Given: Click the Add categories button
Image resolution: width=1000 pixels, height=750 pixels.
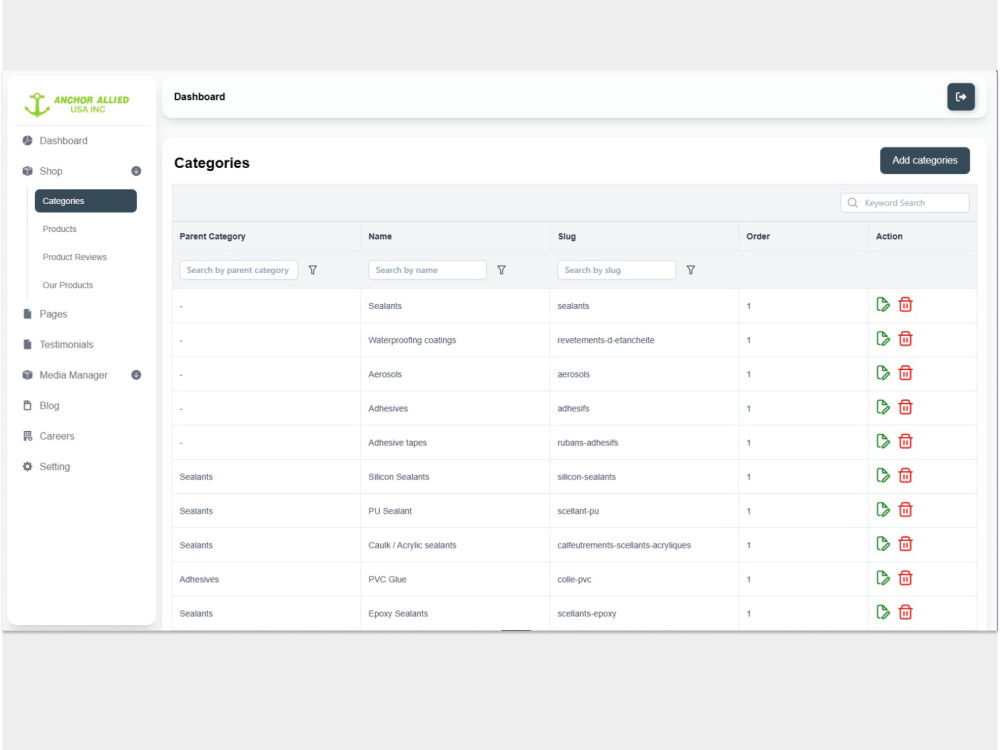Looking at the screenshot, I should 925,161.
